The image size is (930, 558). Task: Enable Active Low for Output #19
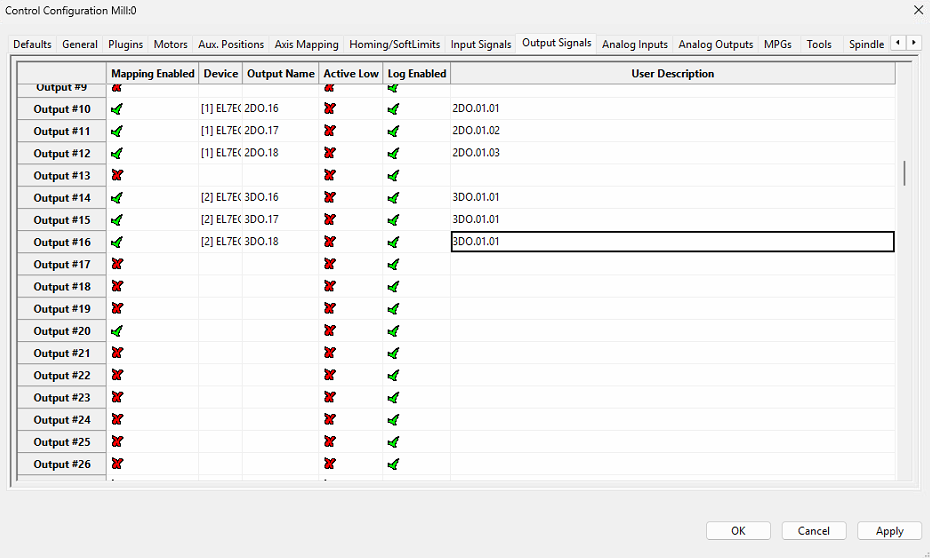pos(330,309)
